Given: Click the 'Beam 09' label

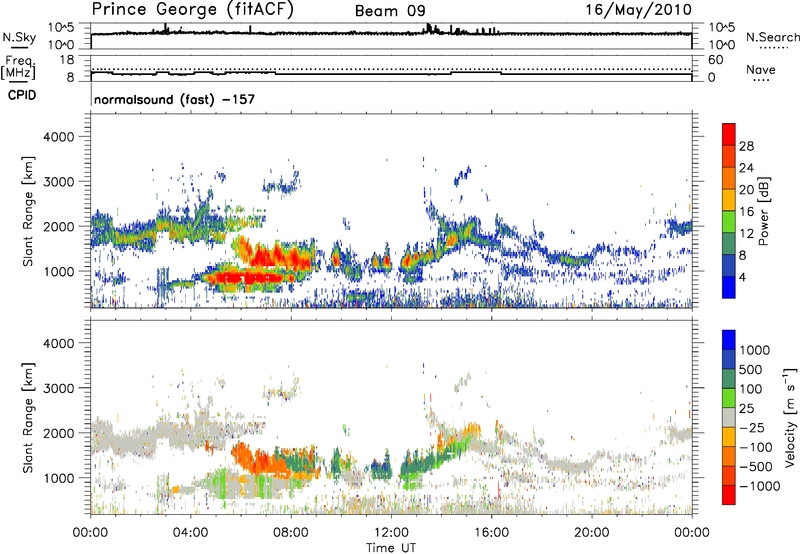Looking at the screenshot, I should pos(390,11).
